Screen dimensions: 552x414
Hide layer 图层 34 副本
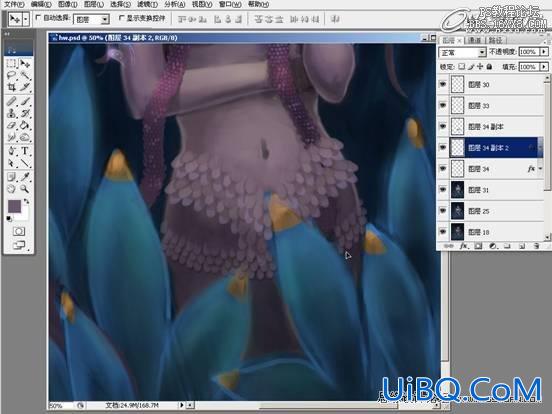click(x=443, y=126)
